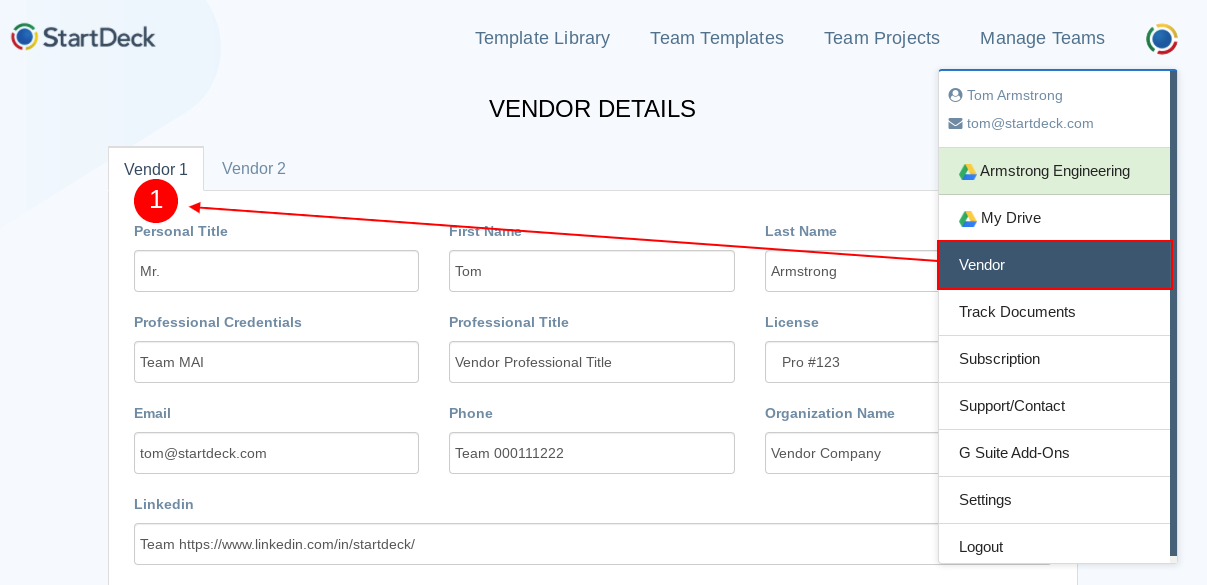
Task: Click the Professional Title input field
Action: 592,362
